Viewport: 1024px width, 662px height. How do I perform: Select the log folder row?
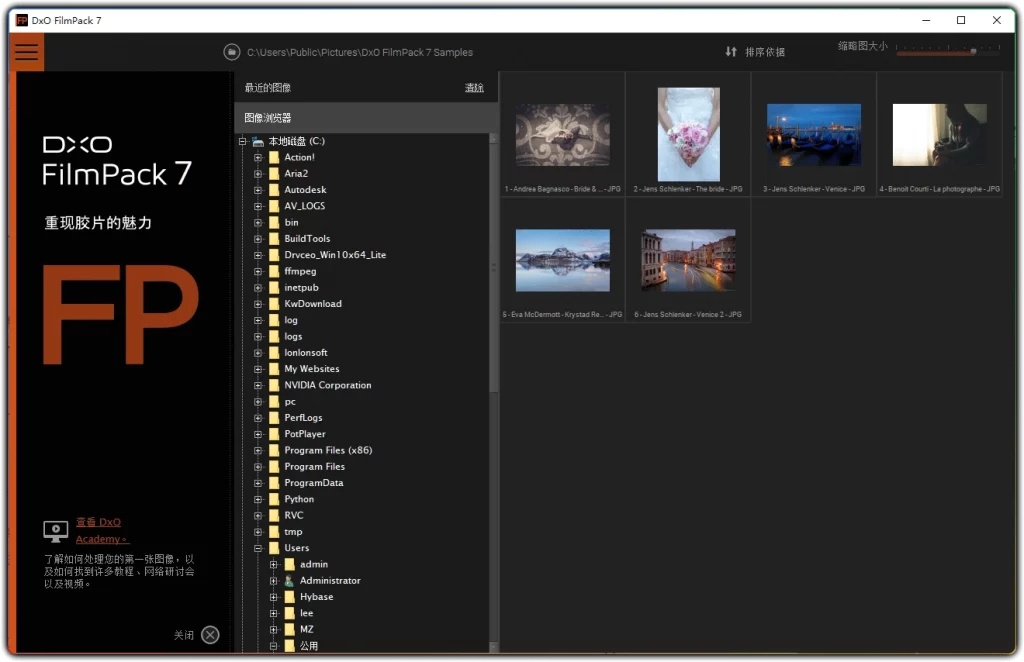point(291,320)
